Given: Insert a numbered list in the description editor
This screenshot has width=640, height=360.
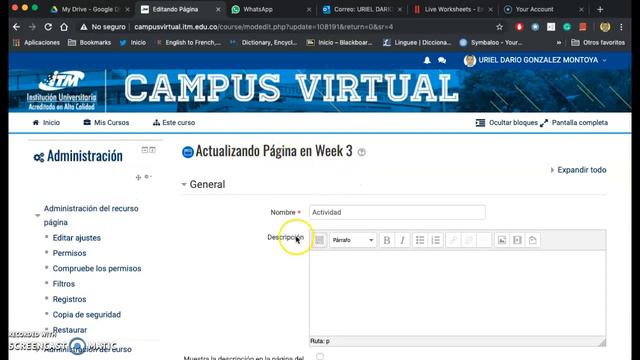Looking at the screenshot, I should coord(436,240).
